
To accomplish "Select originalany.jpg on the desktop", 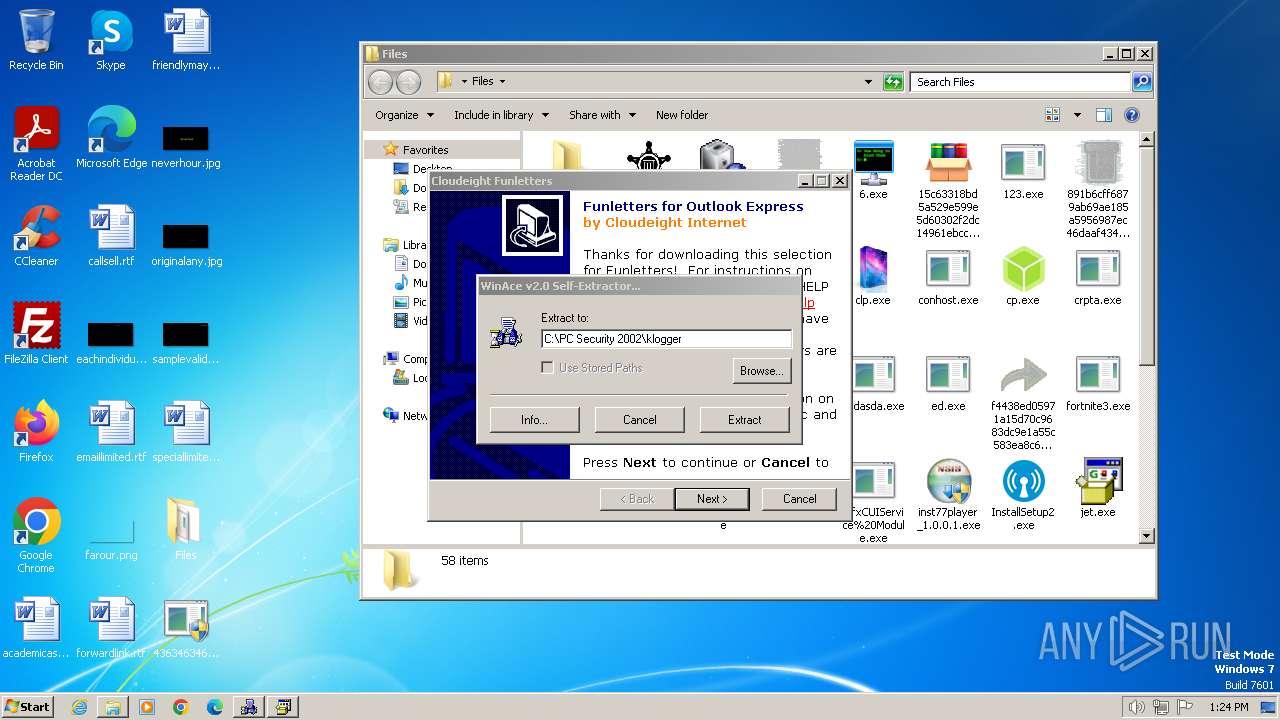I will [186, 243].
